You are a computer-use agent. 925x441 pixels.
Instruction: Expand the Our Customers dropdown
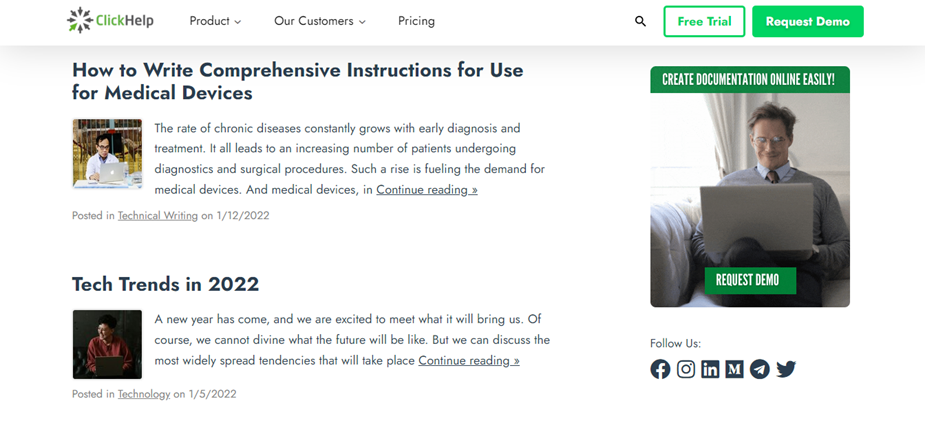tap(320, 21)
